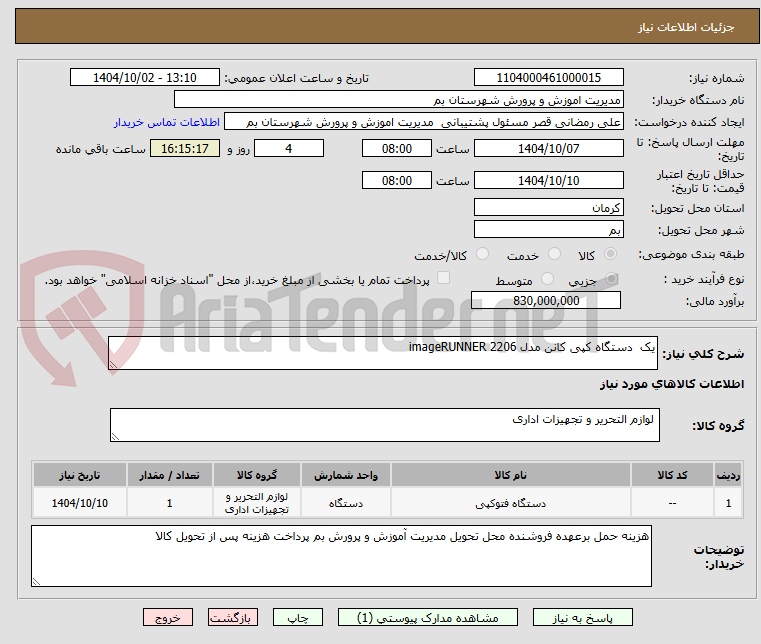Viewport: 761px width, 644px height.
Task: Select the کالا/خدمت radio button
Action: [x=482, y=254]
